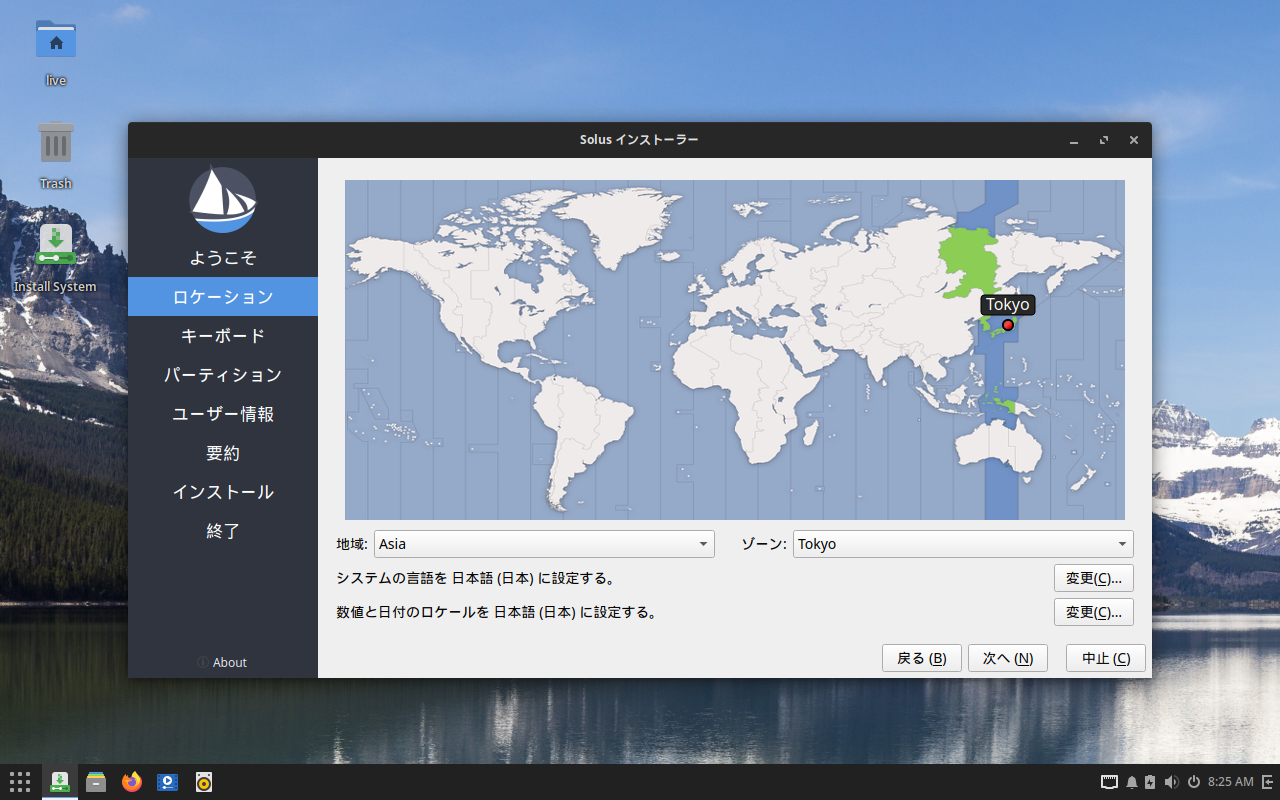The height and width of the screenshot is (800, 1280).
Task: Launch the Install System desktop shortcut
Action: click(x=56, y=246)
